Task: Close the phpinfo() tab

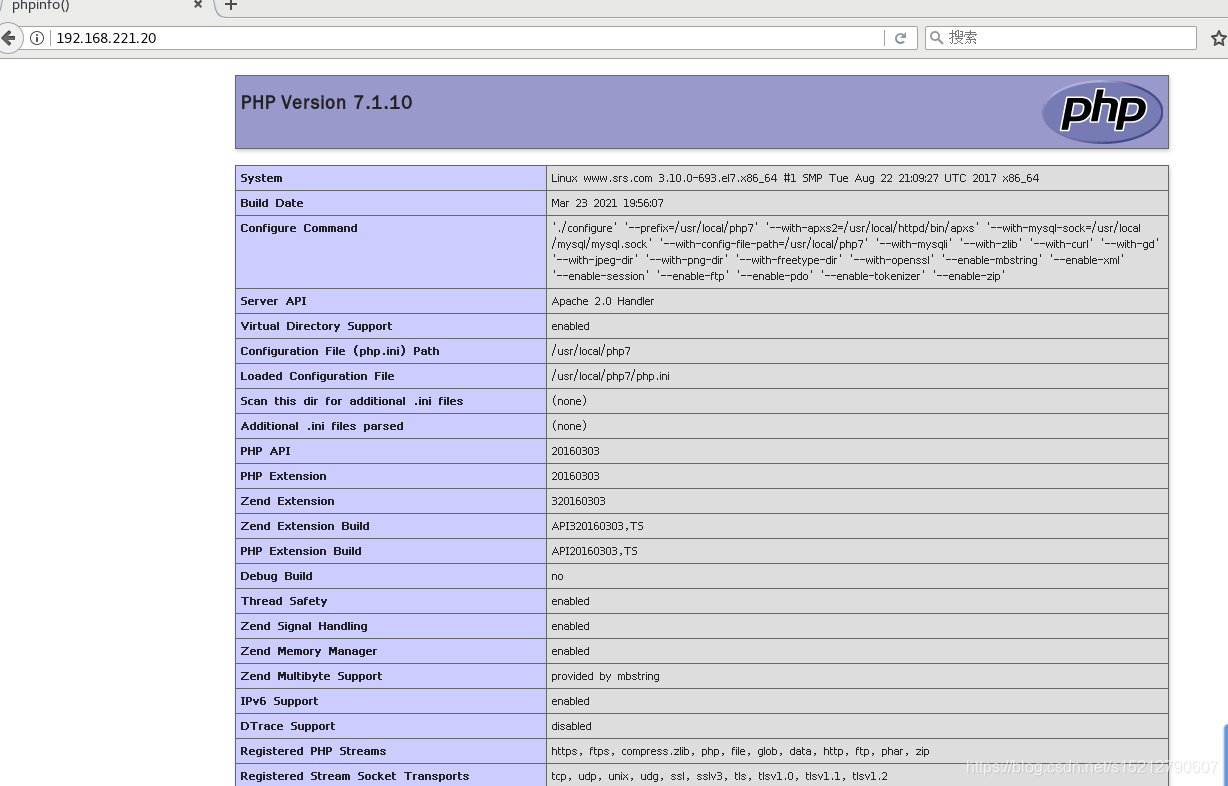Action: pyautogui.click(x=198, y=5)
